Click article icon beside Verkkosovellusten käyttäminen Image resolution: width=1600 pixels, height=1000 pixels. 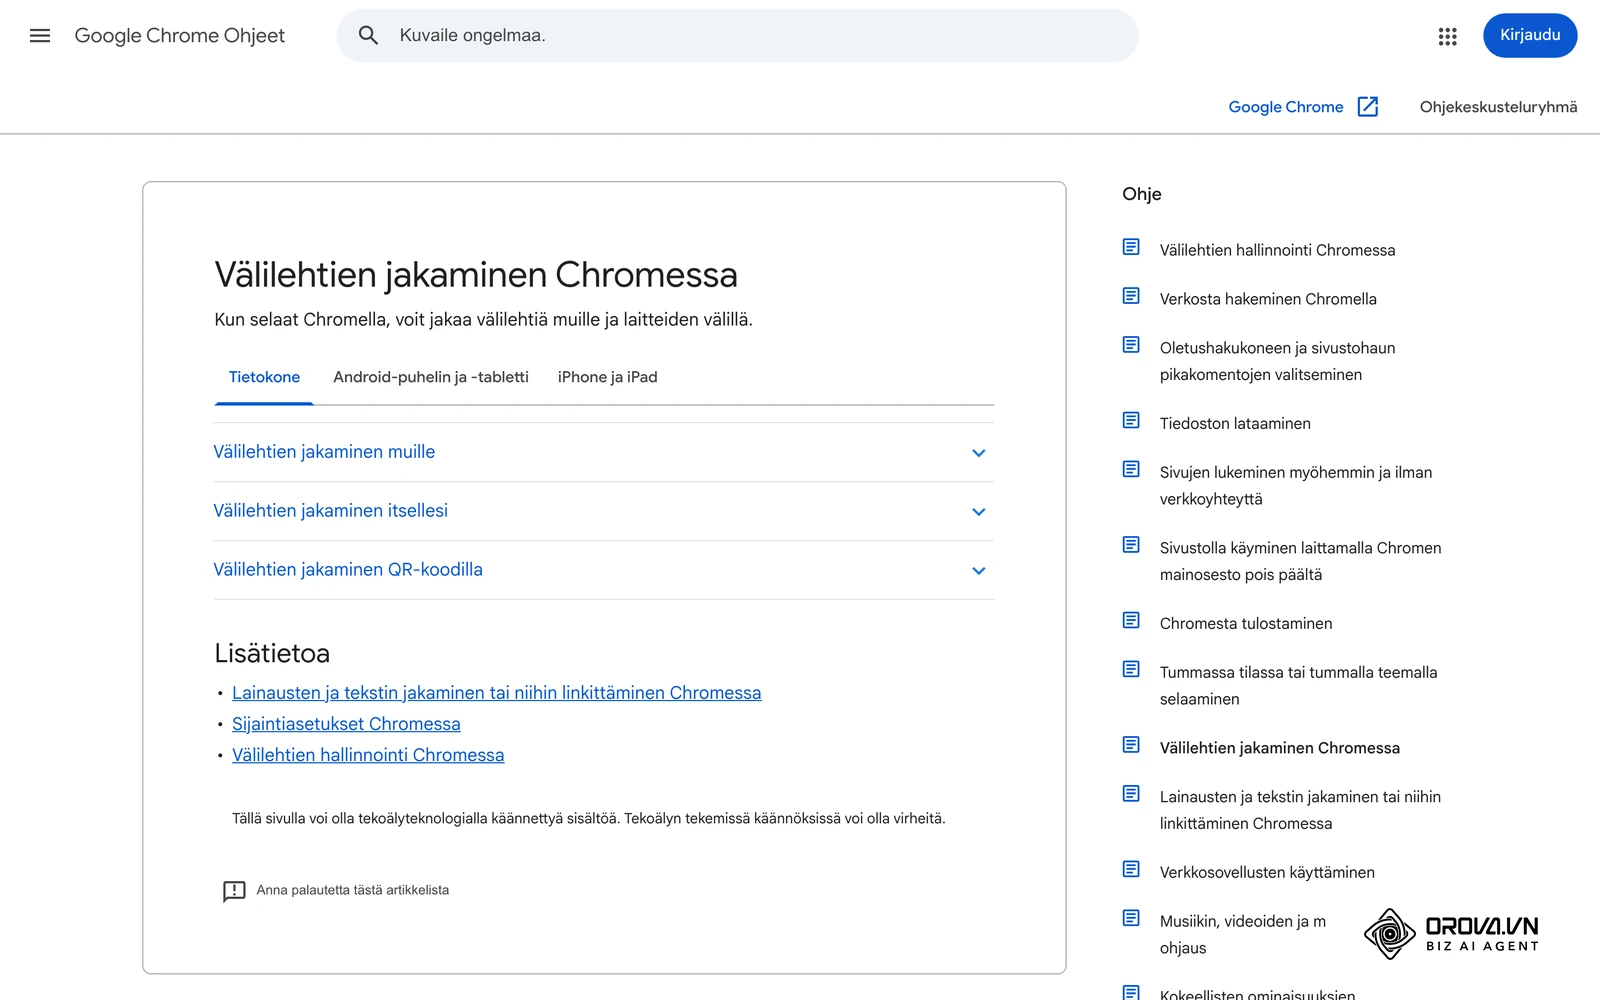(1131, 869)
